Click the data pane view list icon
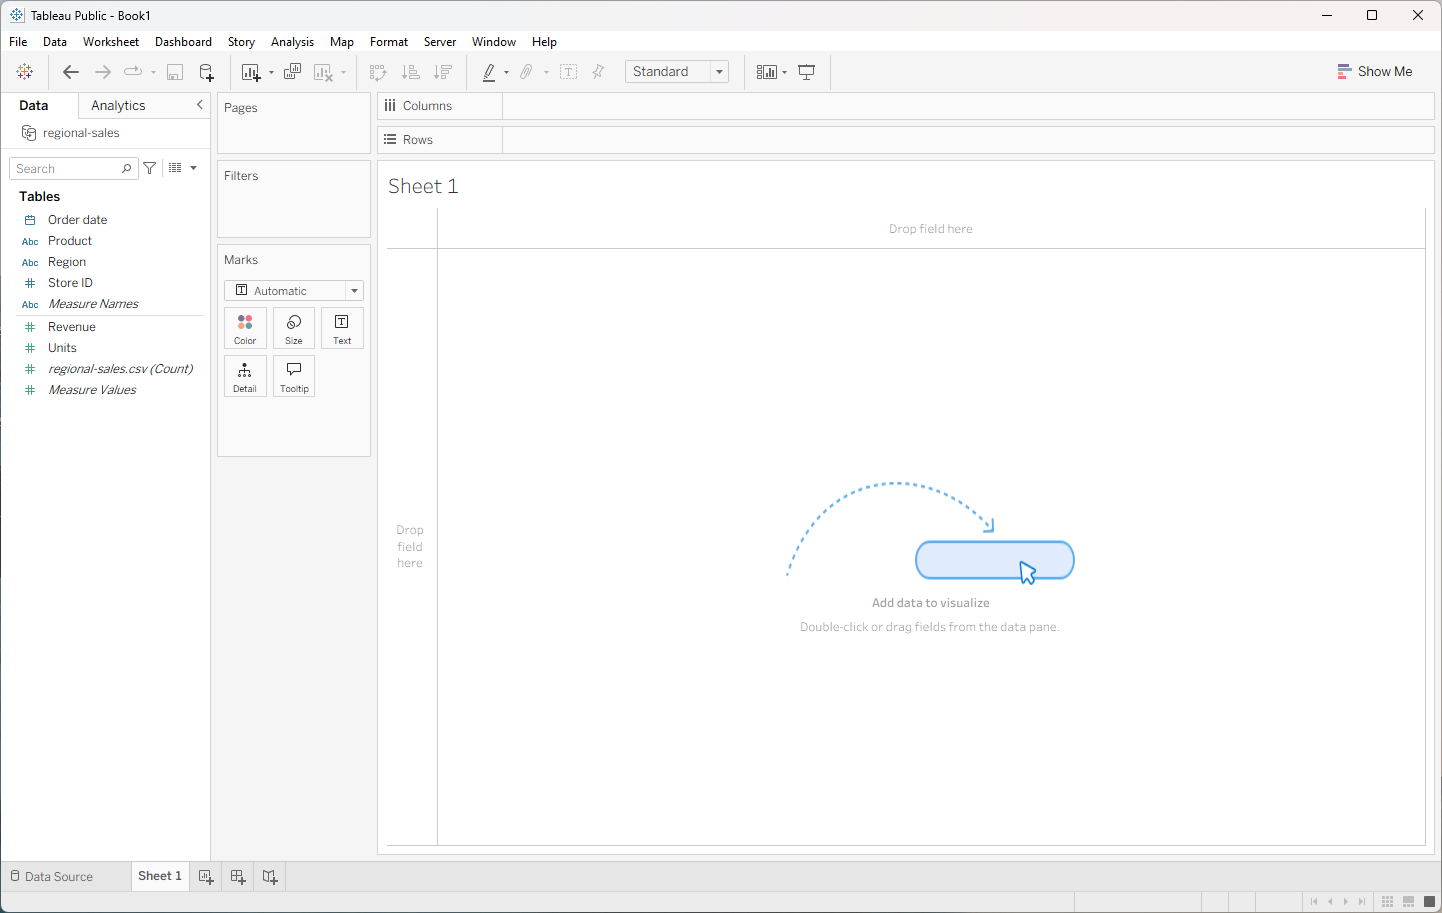1442x913 pixels. pos(175,168)
